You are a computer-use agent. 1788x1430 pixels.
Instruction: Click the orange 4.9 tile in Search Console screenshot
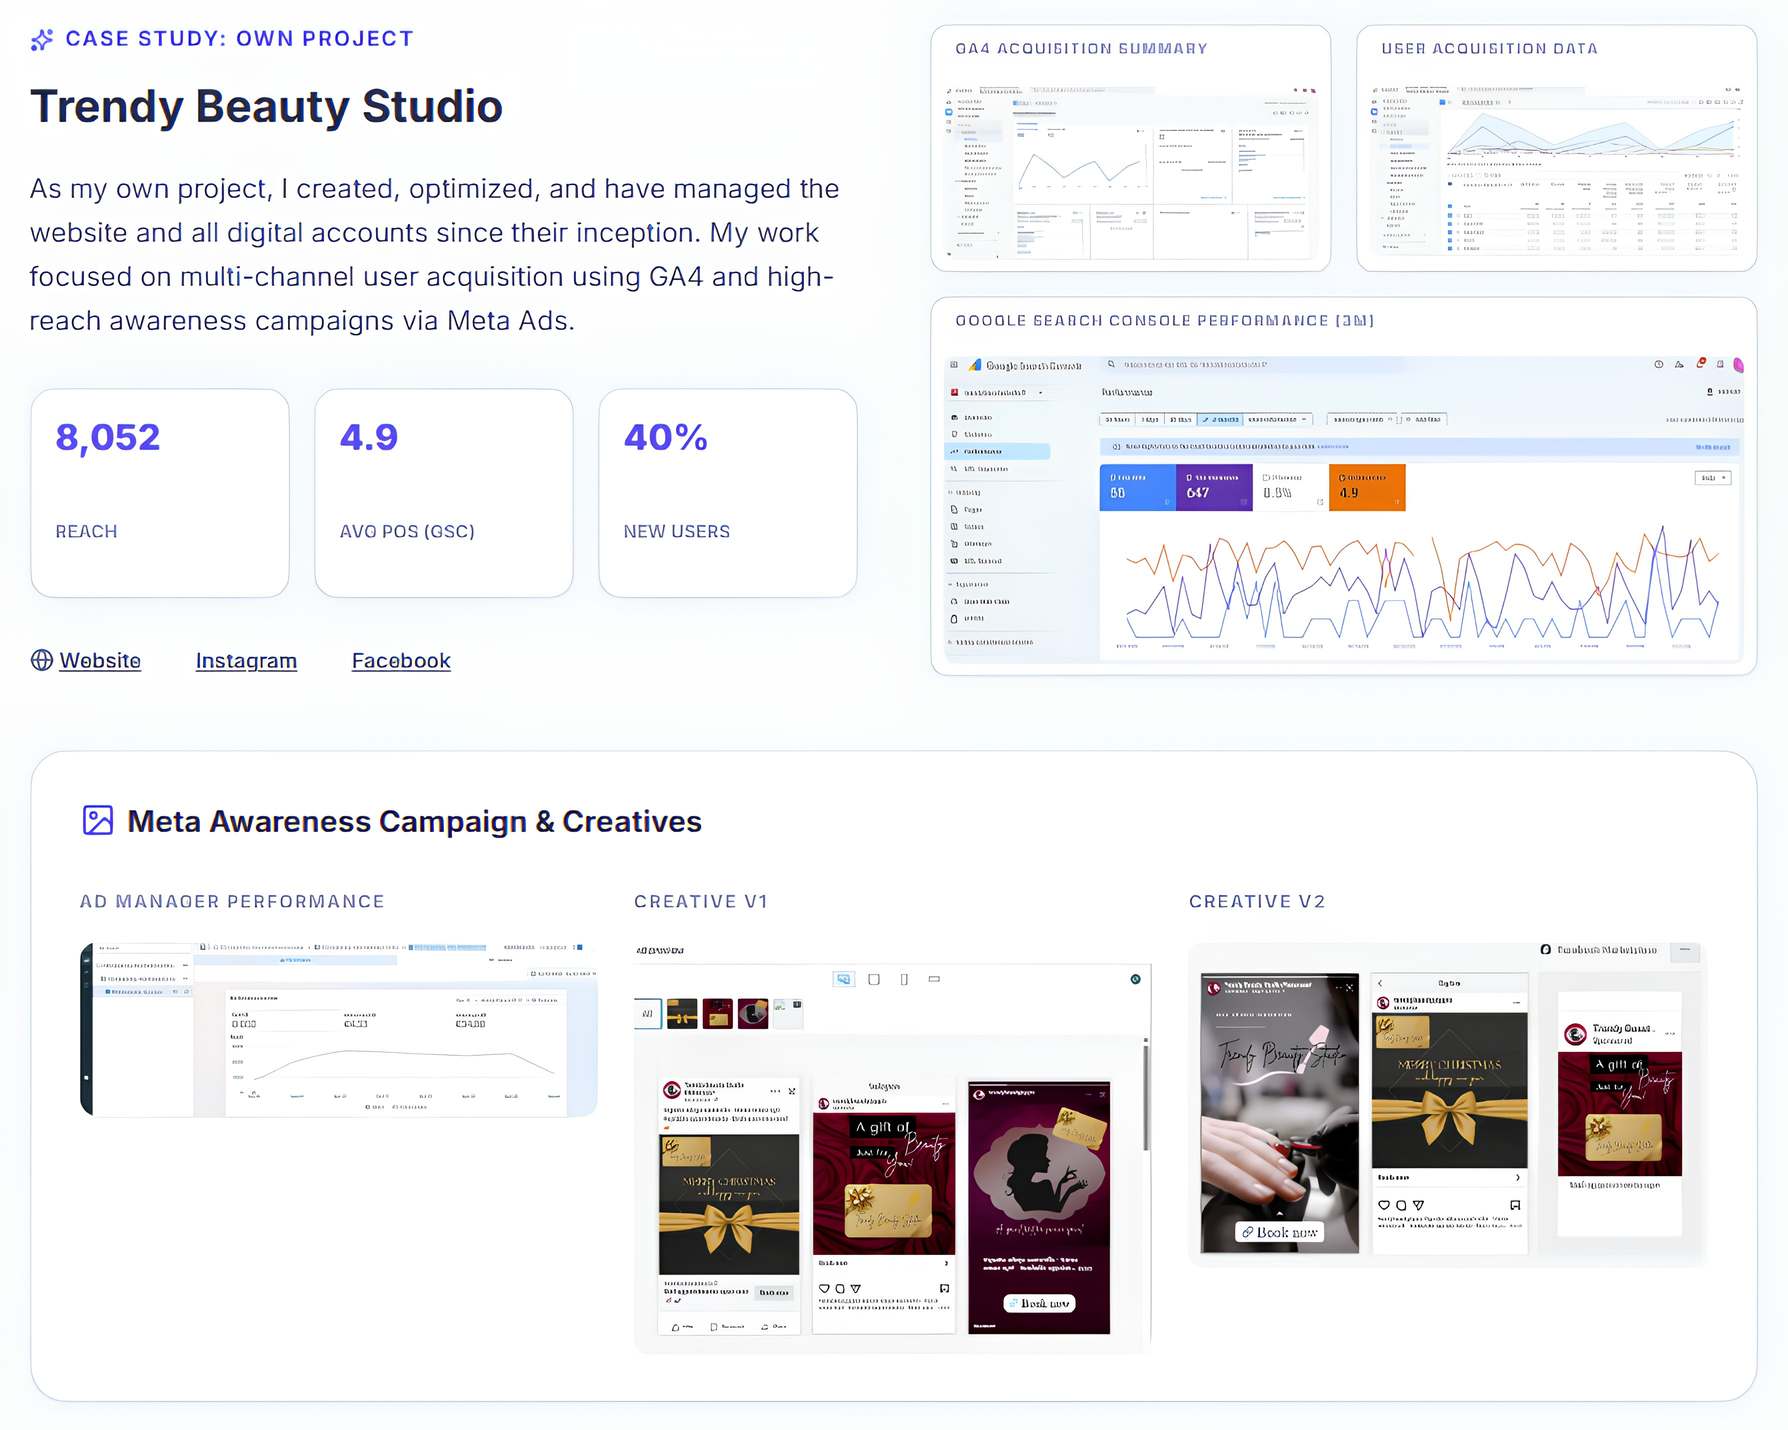(x=1367, y=487)
